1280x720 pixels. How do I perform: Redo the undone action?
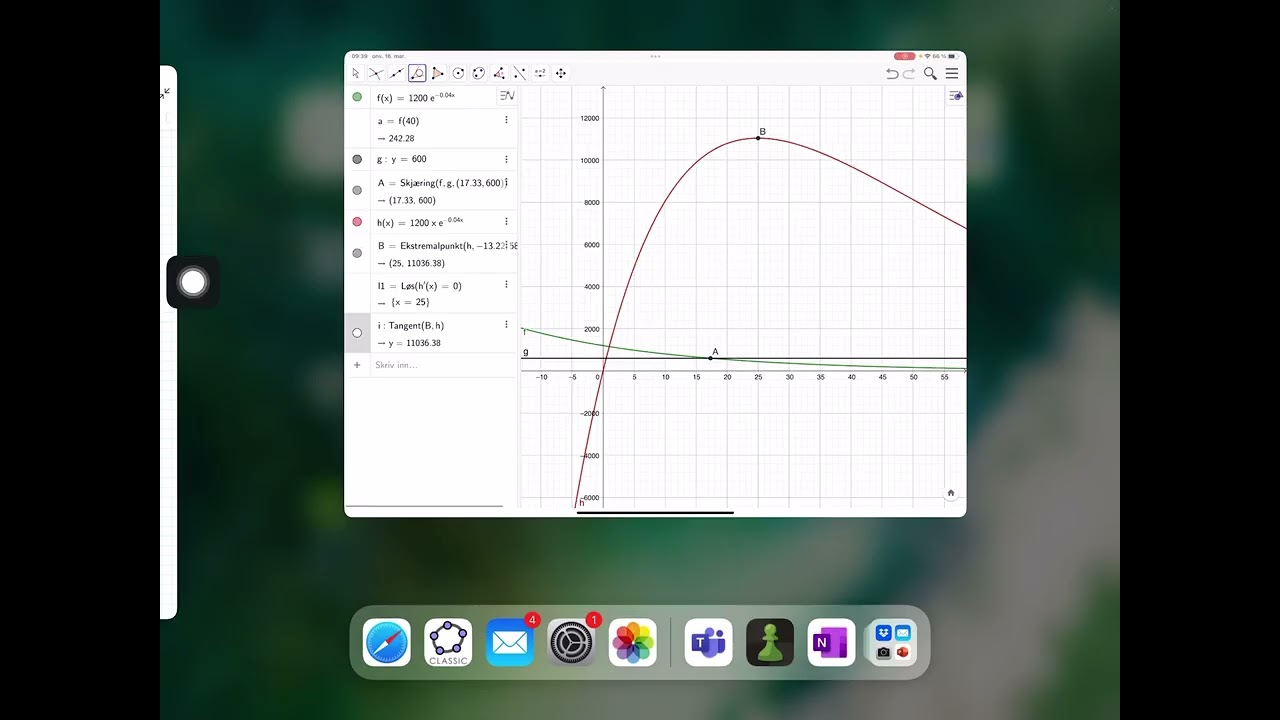pos(909,73)
